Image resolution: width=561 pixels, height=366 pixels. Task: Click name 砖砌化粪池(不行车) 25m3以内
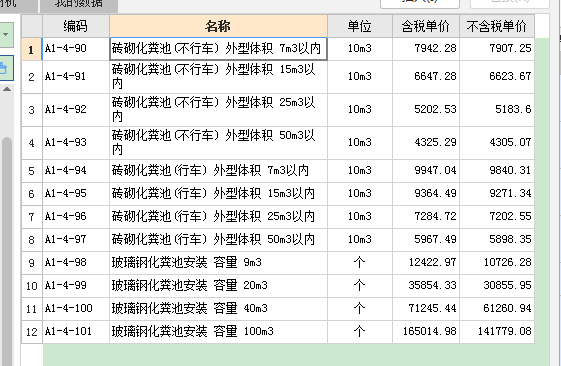pos(218,110)
